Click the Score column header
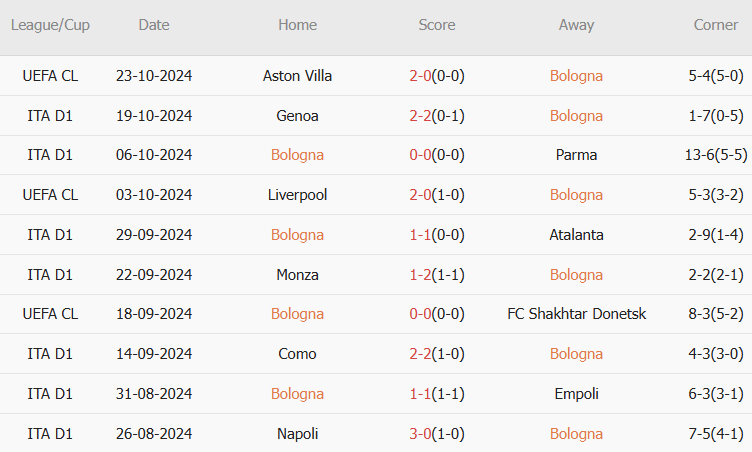Viewport: 752px width, 452px height. pyautogui.click(x=436, y=25)
